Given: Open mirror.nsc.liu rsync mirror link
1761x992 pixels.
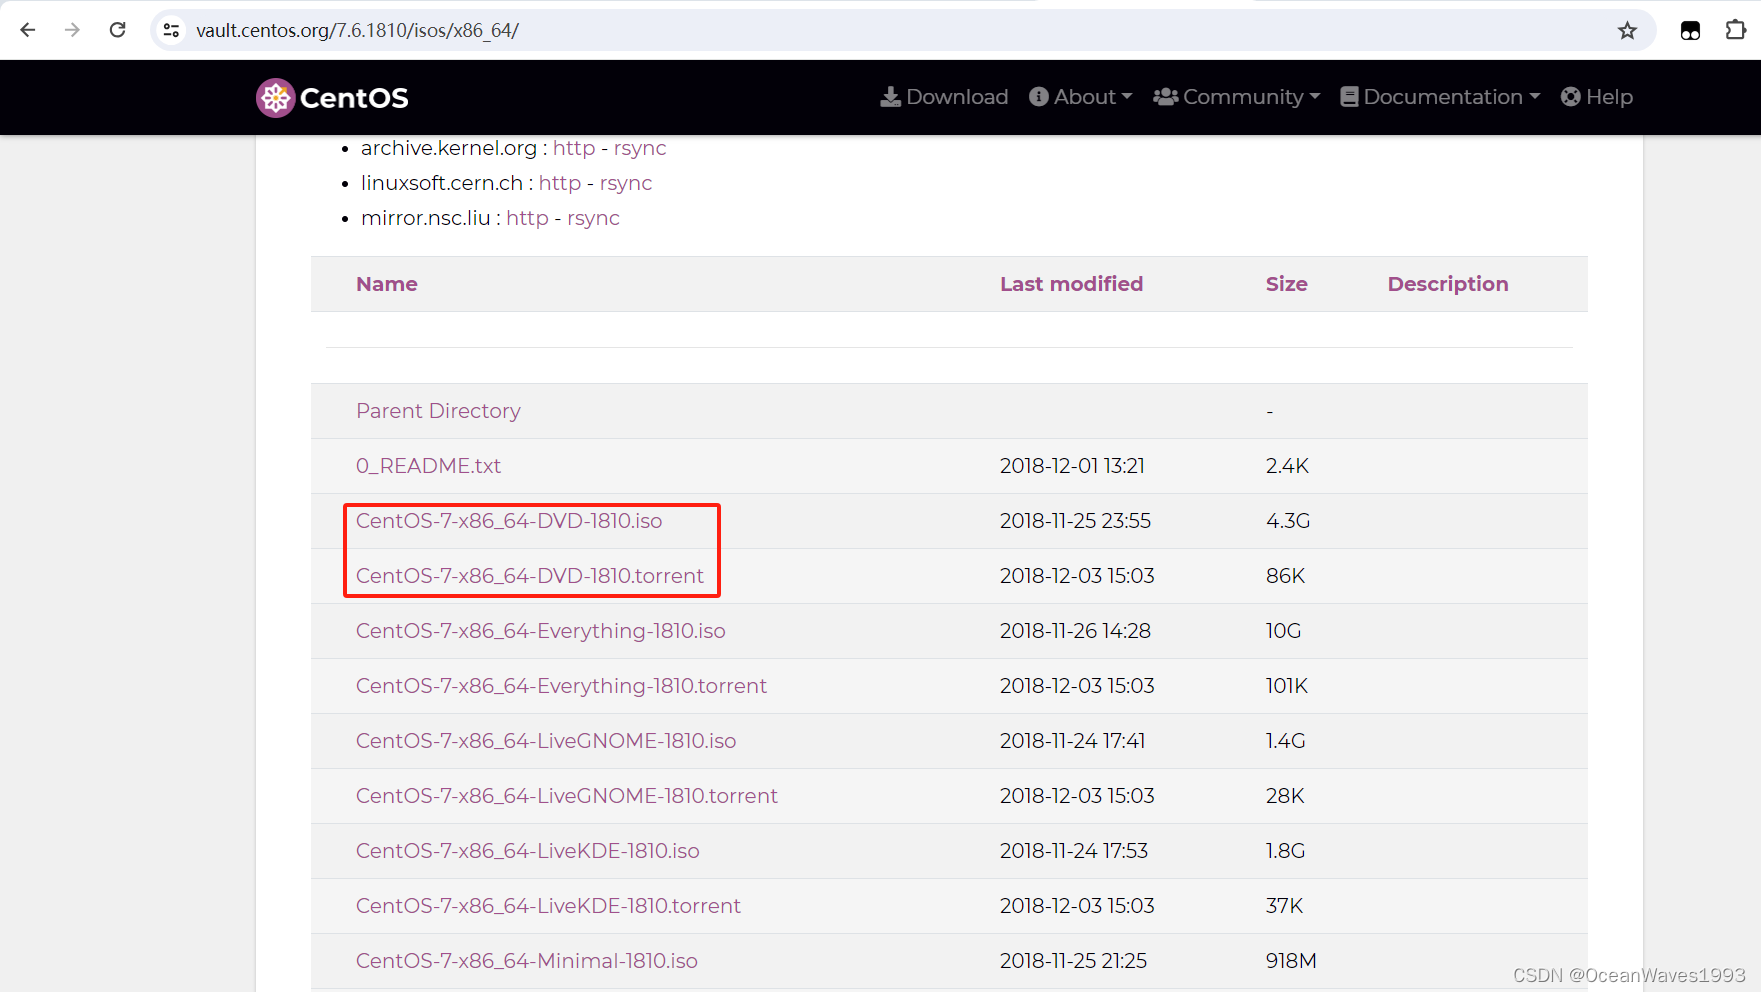Looking at the screenshot, I should point(593,218).
